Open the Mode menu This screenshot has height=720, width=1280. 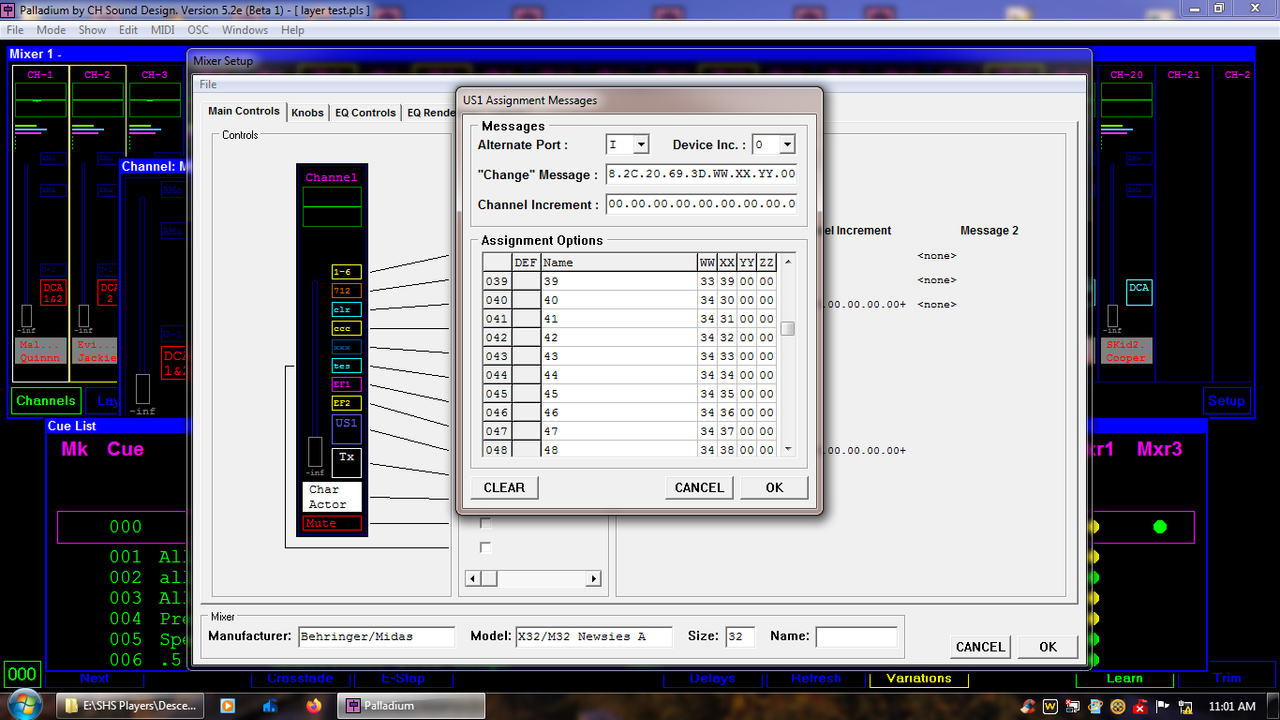click(x=51, y=30)
